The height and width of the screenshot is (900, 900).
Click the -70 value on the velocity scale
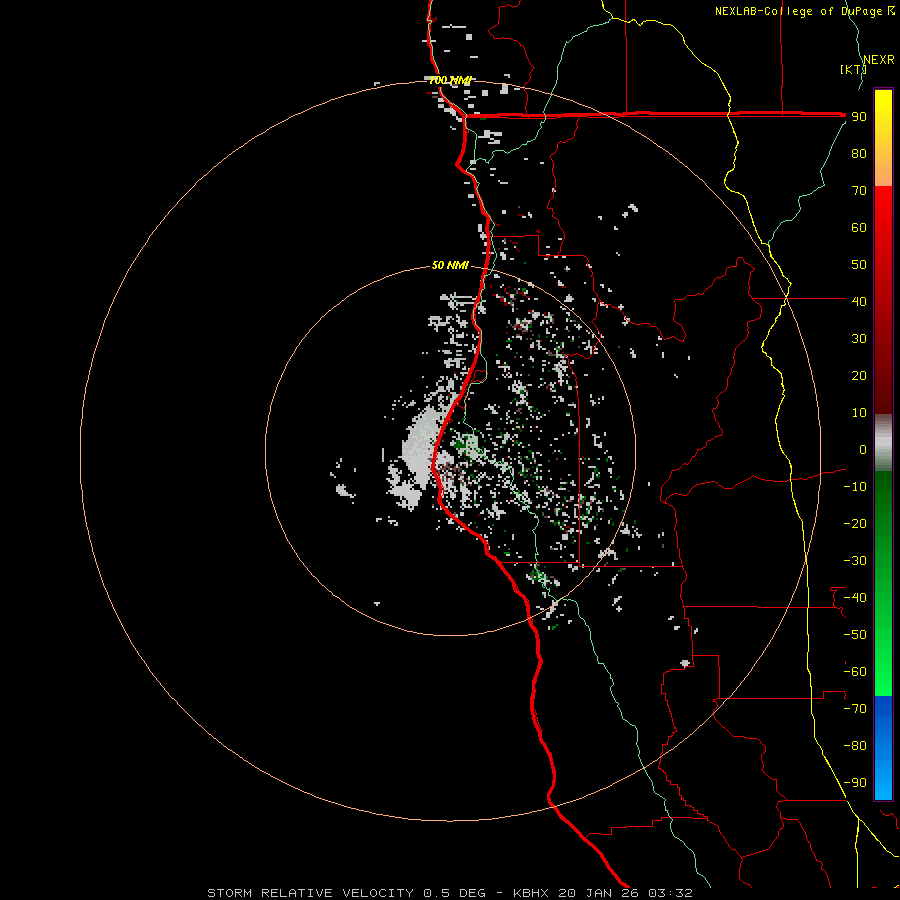[855, 709]
